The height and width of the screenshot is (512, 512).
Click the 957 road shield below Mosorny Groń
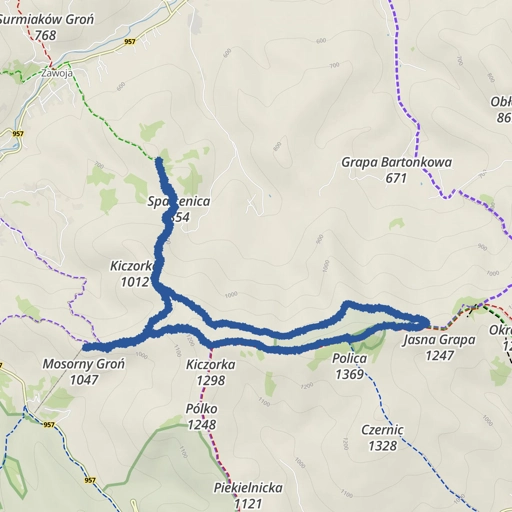tap(49, 425)
